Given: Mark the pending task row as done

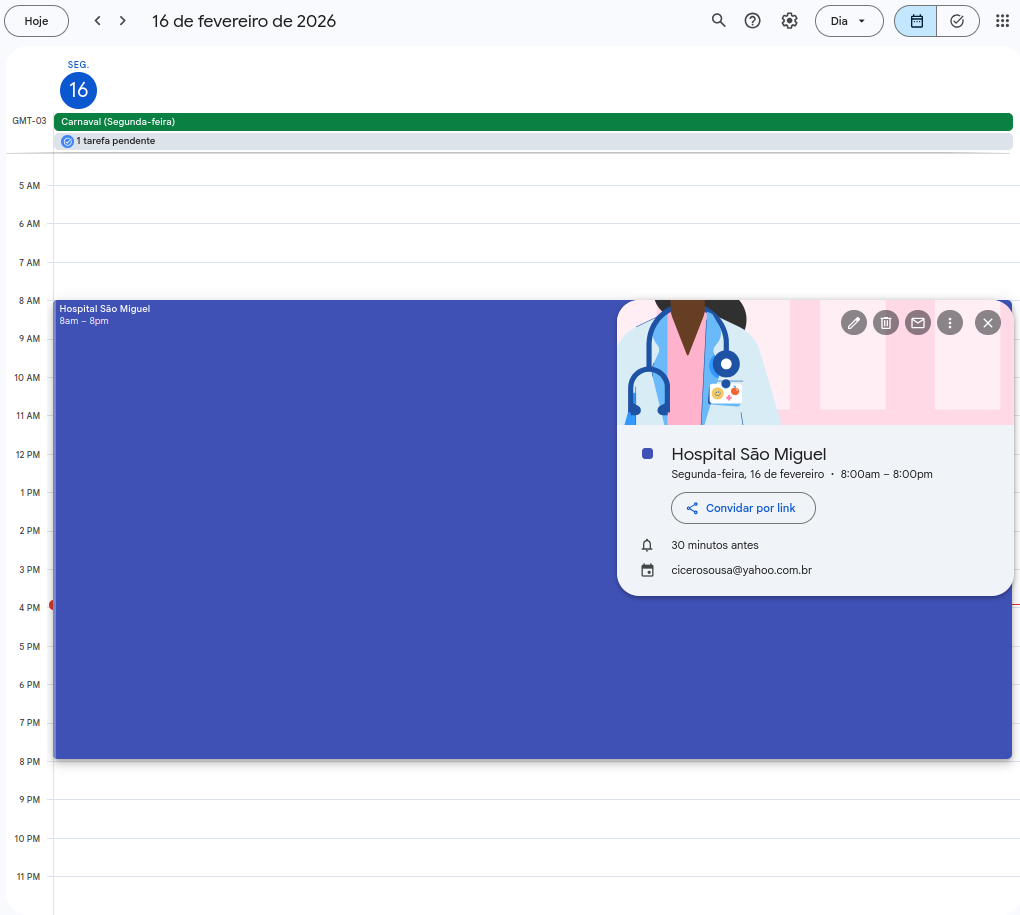Looking at the screenshot, I should coord(67,140).
